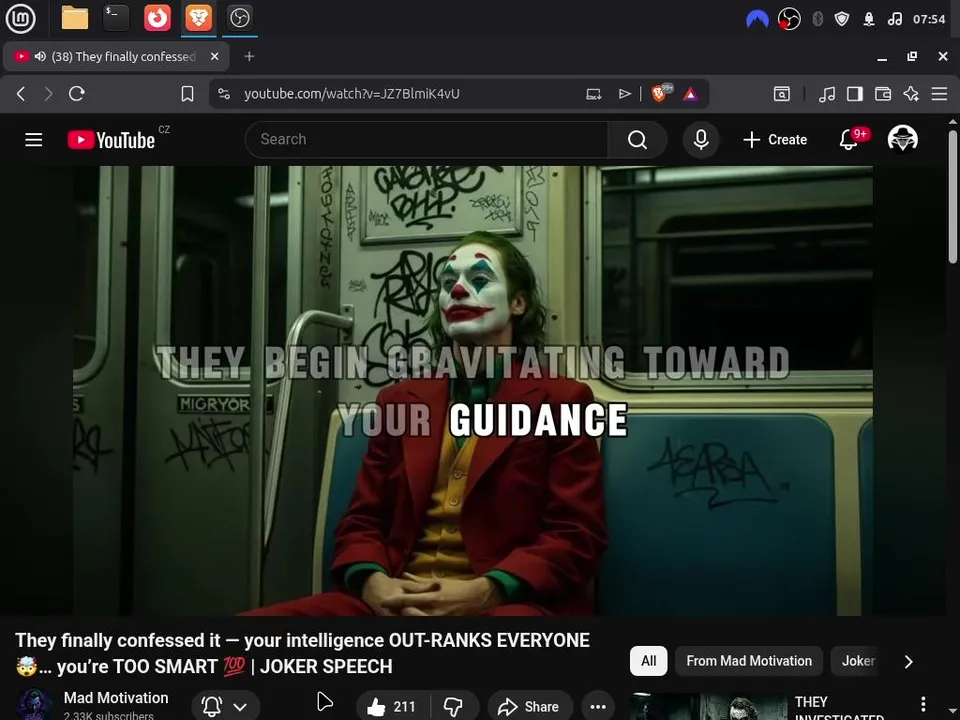Toggle the browser sidebar panel

[855, 94]
